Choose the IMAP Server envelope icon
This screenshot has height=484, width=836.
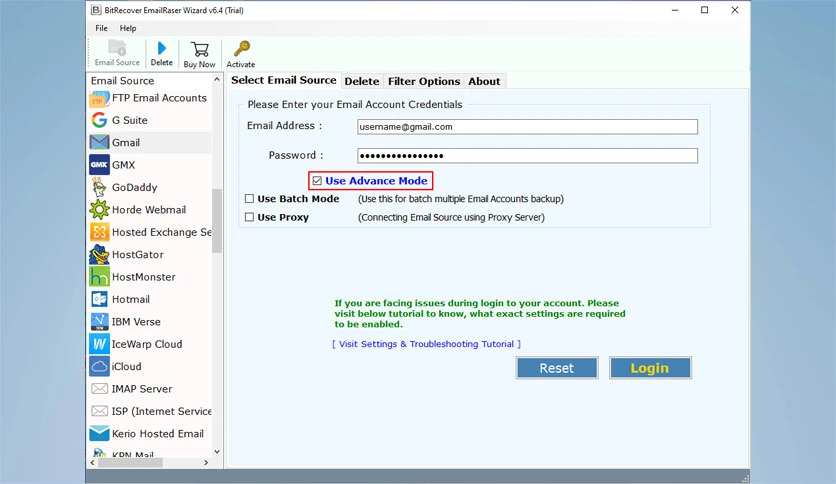pos(99,389)
